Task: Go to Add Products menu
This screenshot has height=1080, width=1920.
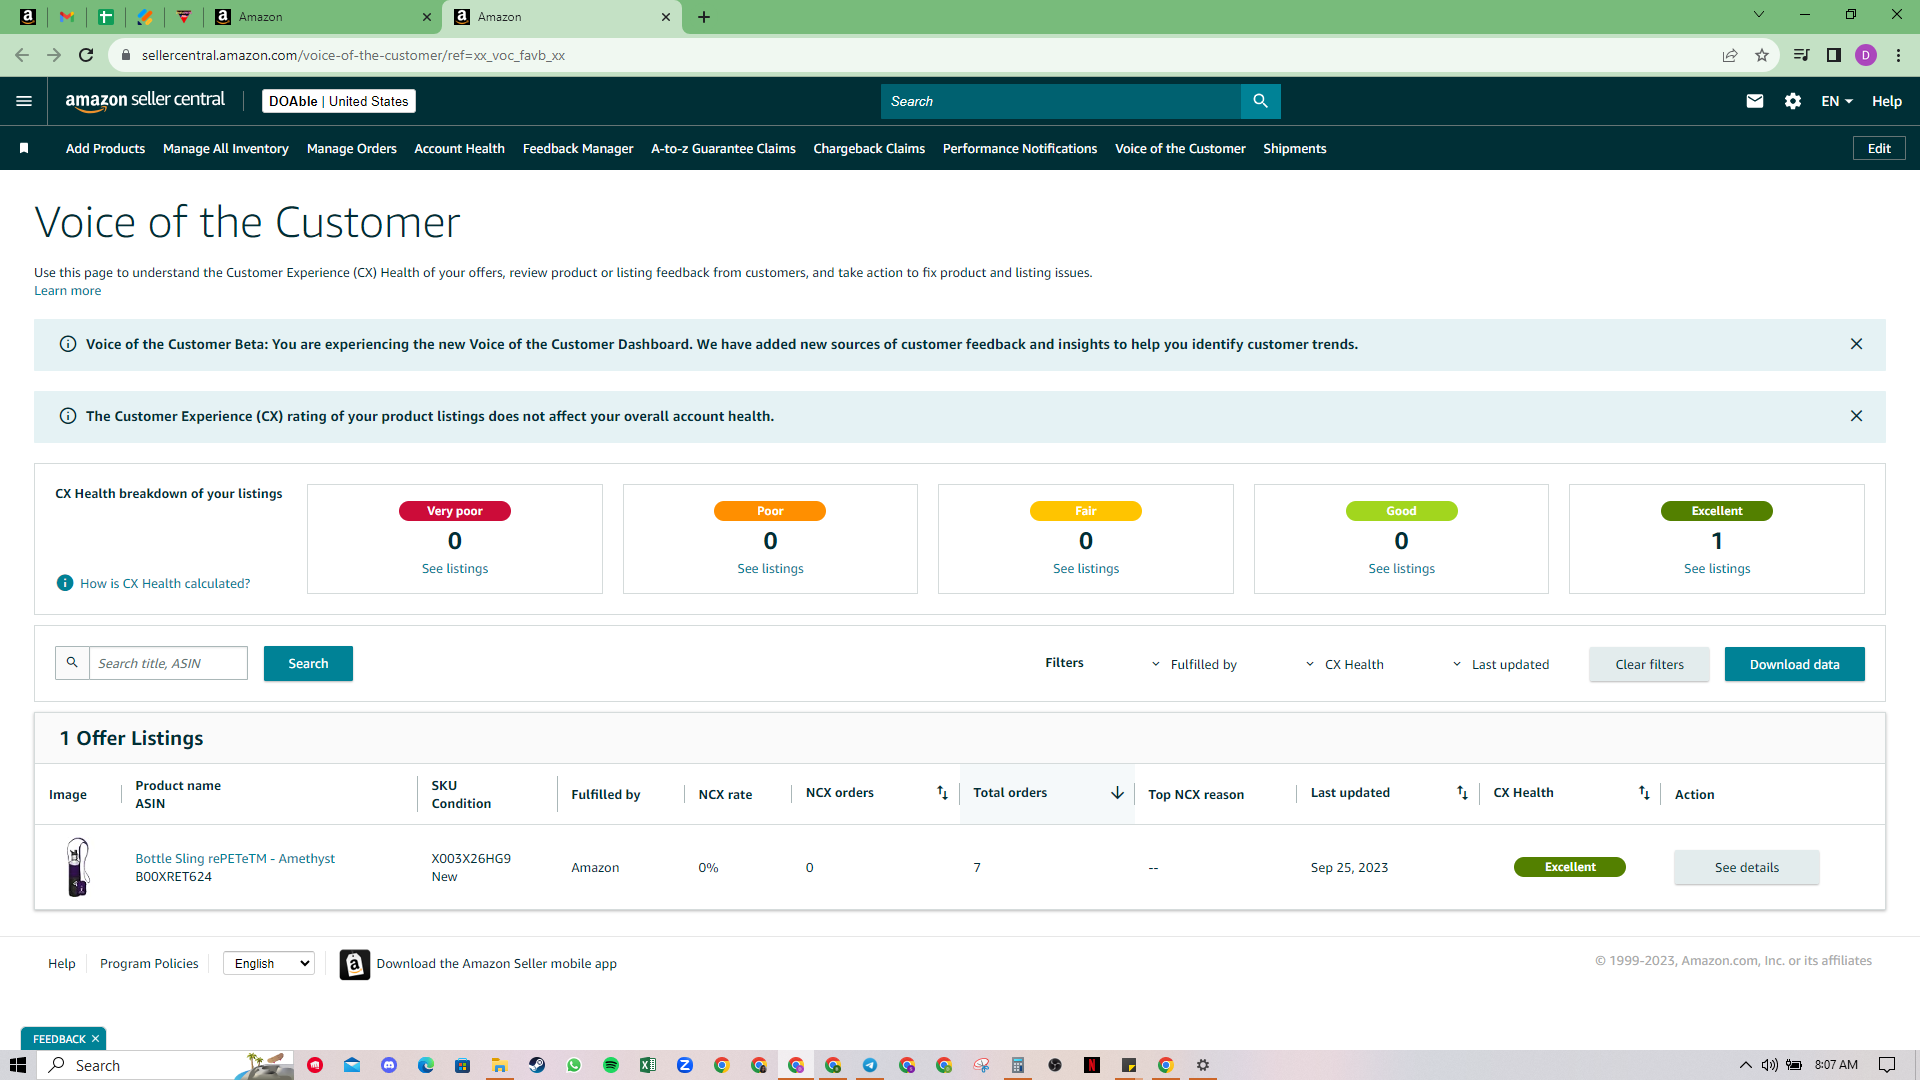Action: 105,148
